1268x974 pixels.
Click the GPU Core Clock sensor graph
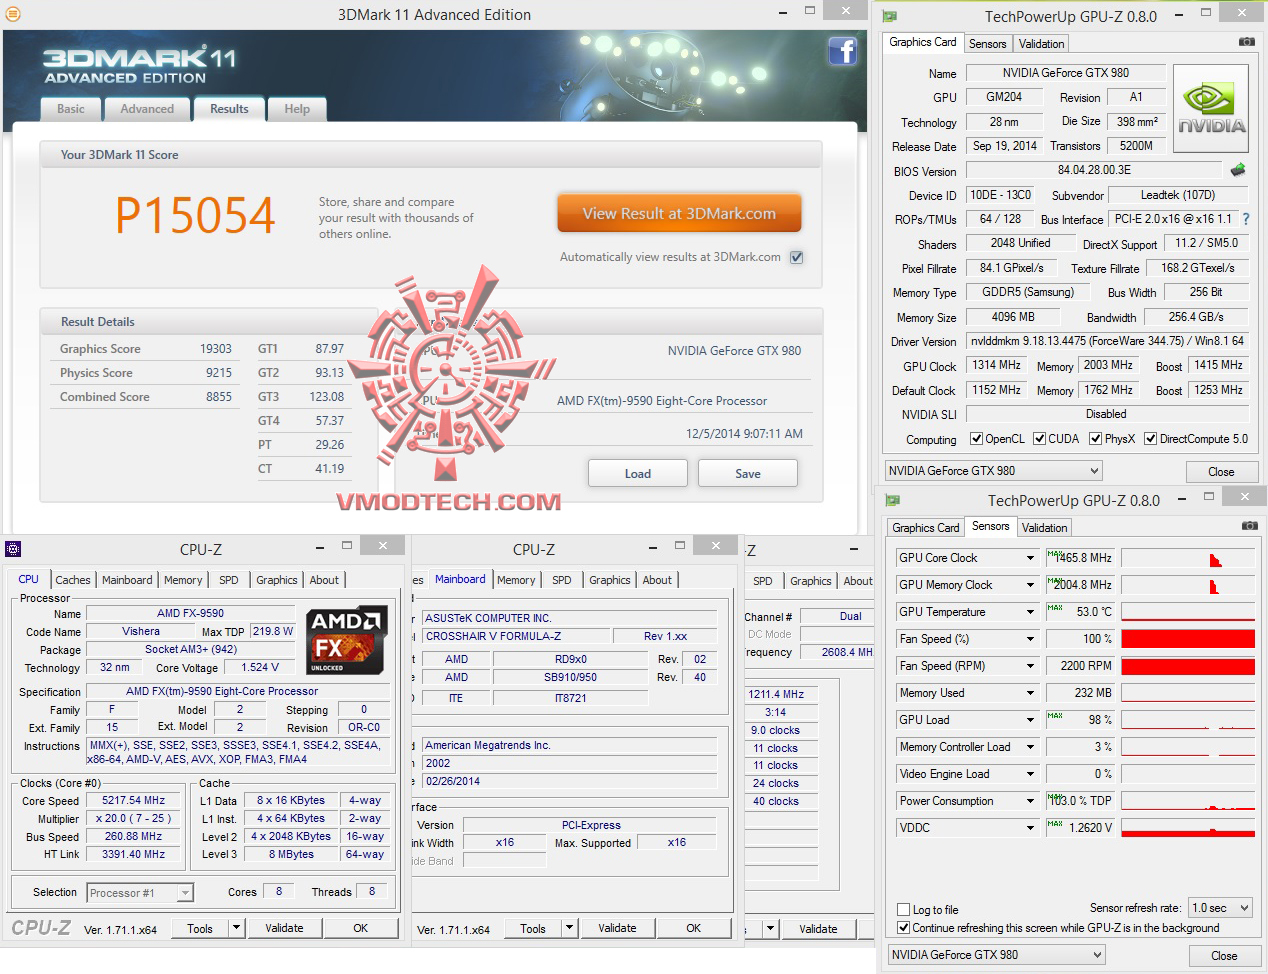1188,558
